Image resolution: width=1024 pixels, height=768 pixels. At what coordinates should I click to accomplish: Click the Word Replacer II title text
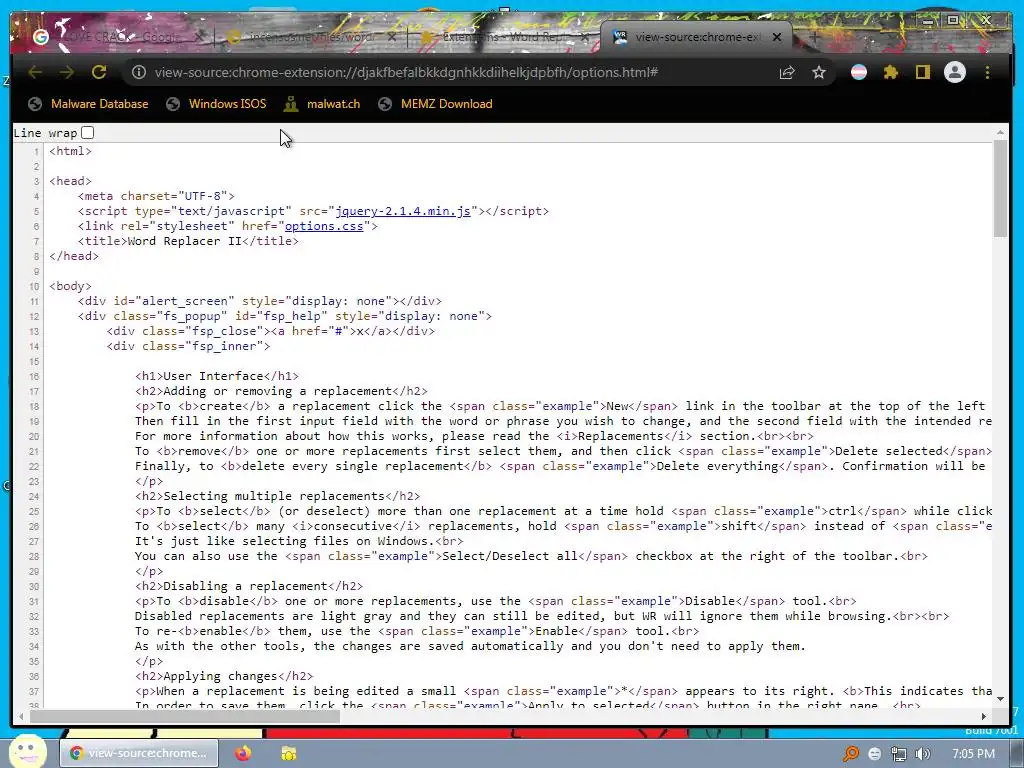185,241
